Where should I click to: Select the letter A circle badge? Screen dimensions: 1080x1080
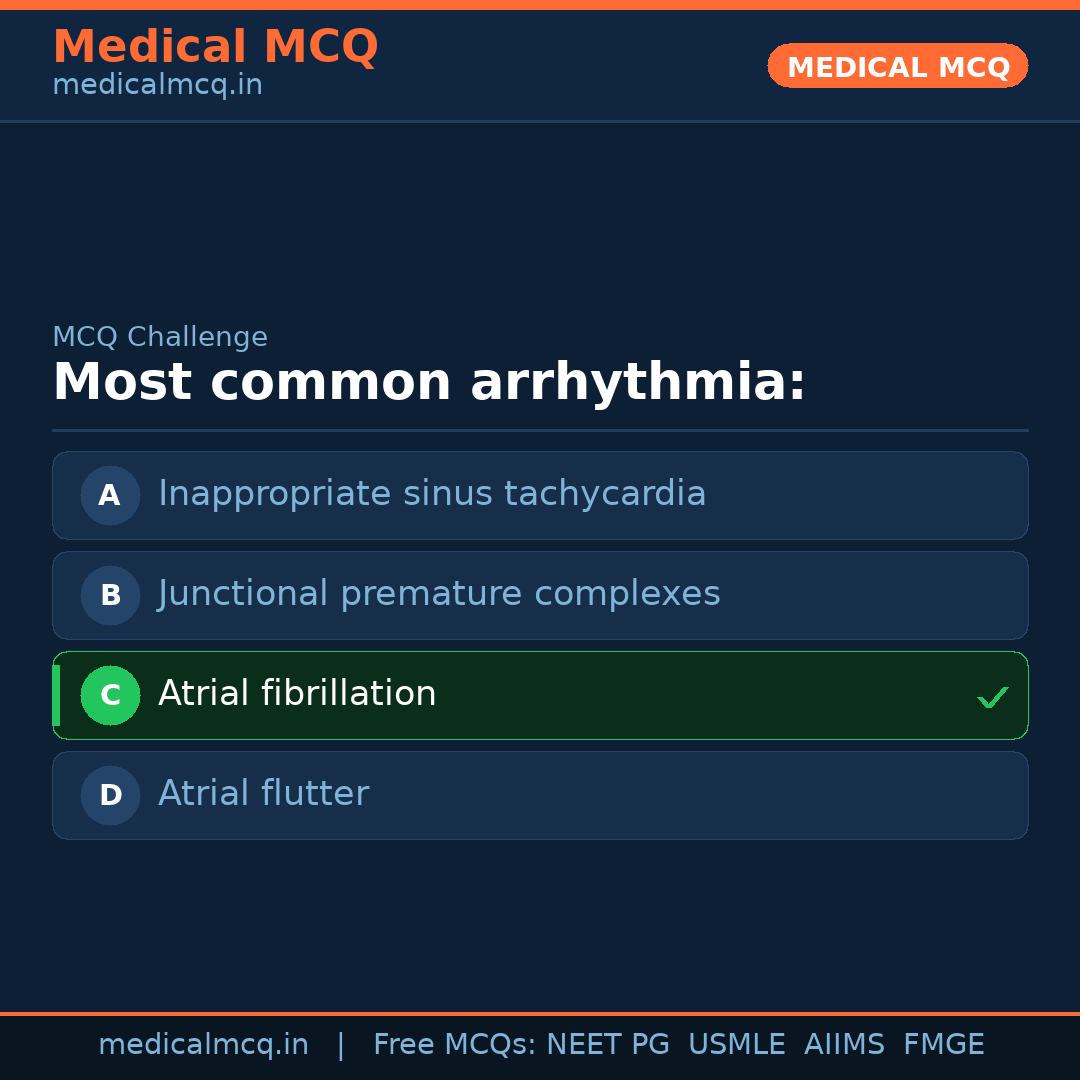click(x=110, y=495)
